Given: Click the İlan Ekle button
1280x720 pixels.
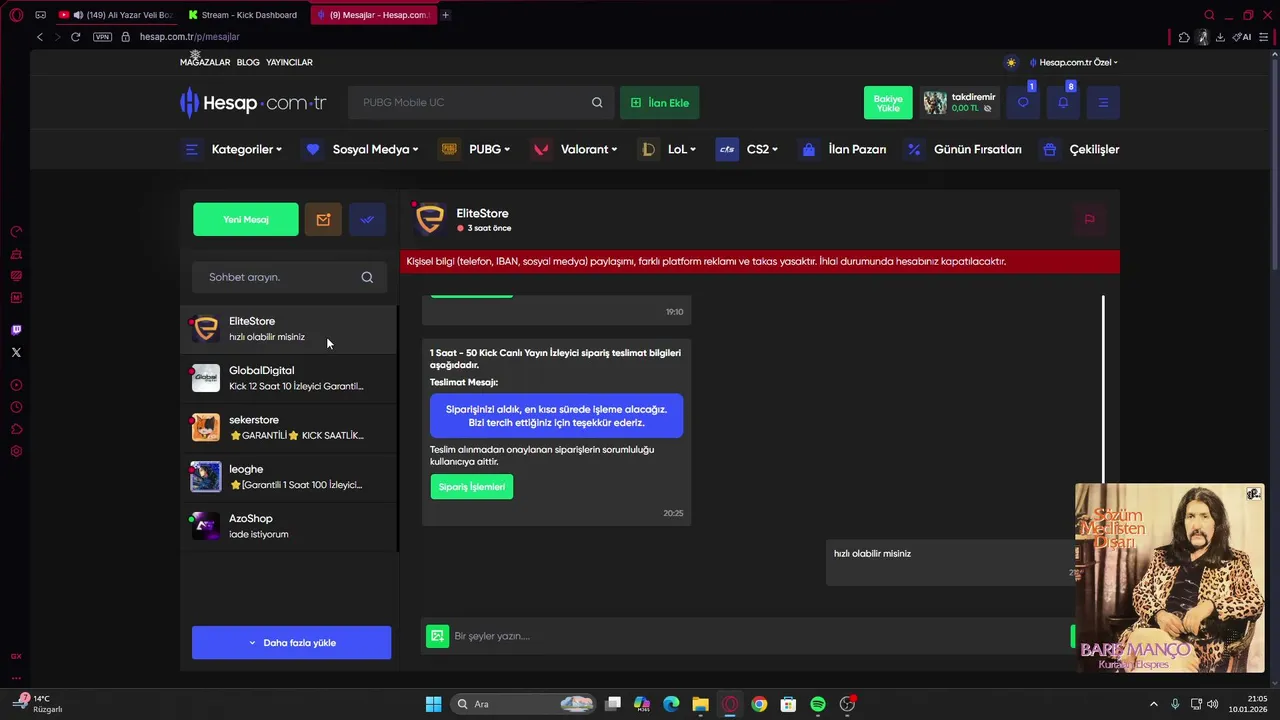Looking at the screenshot, I should coord(660,102).
